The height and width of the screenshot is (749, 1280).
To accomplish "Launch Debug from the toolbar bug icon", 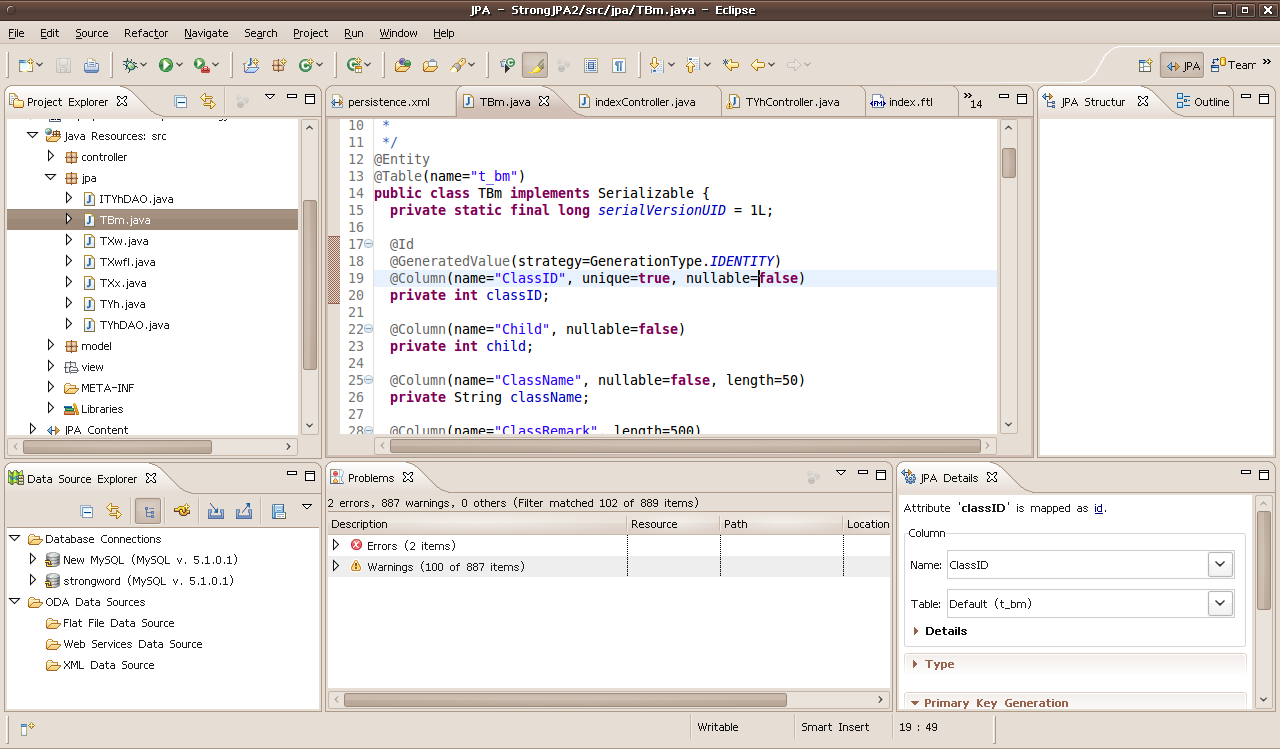I will (130, 64).
